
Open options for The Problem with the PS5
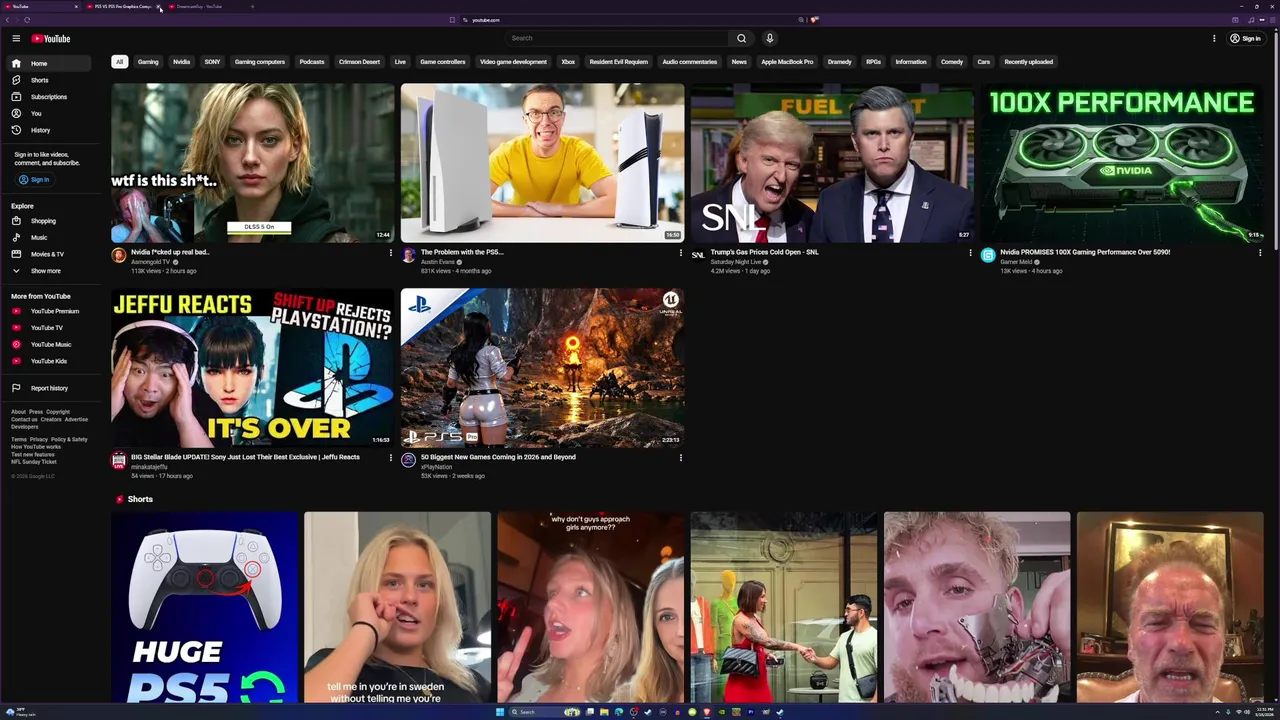(680, 253)
